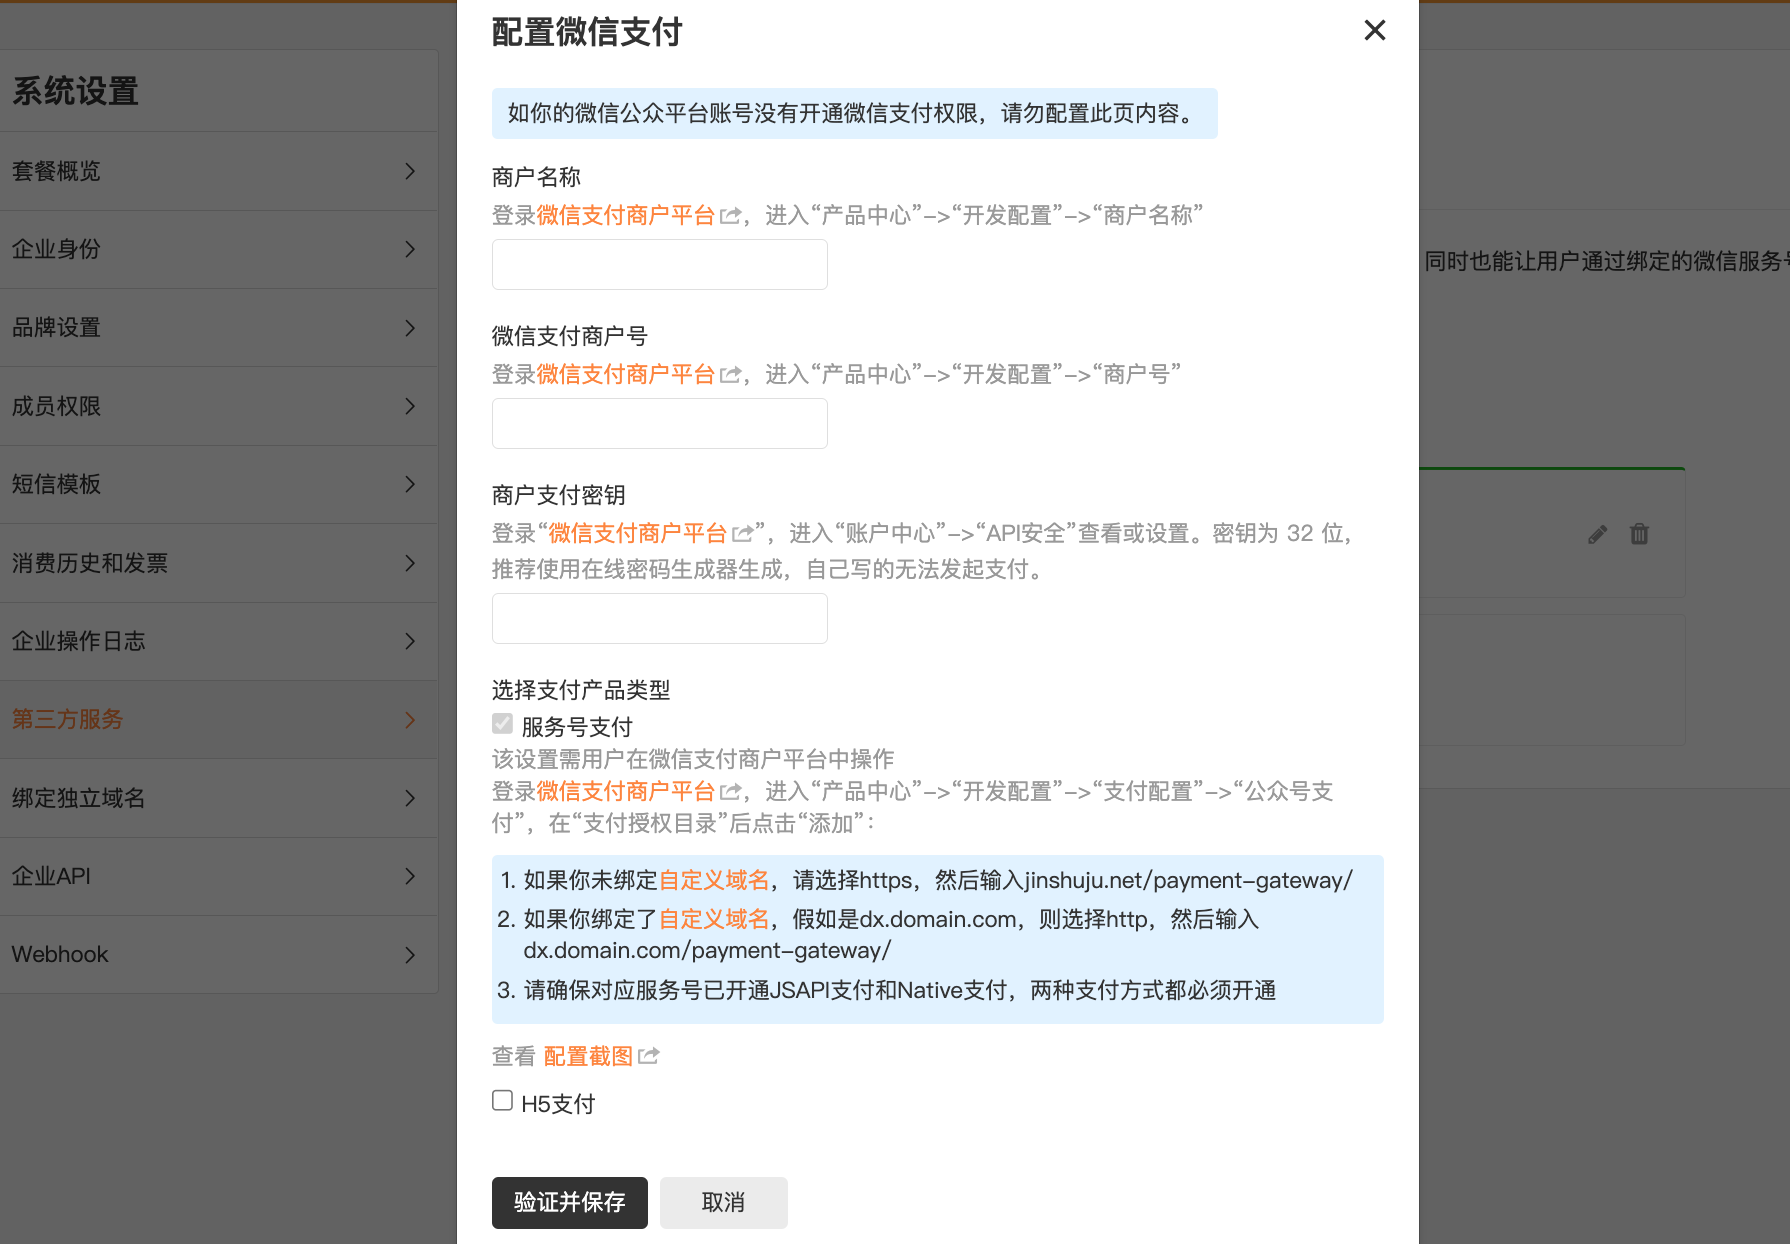This screenshot has width=1790, height=1244.
Task: Click the trash delete icon in background page
Action: click(x=1639, y=534)
